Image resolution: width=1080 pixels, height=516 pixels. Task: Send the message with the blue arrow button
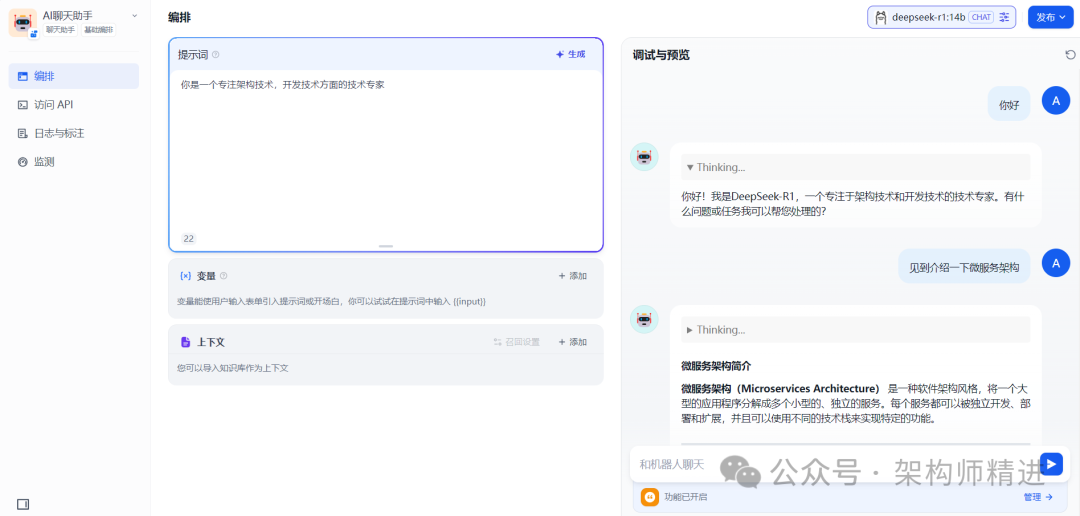(1051, 464)
